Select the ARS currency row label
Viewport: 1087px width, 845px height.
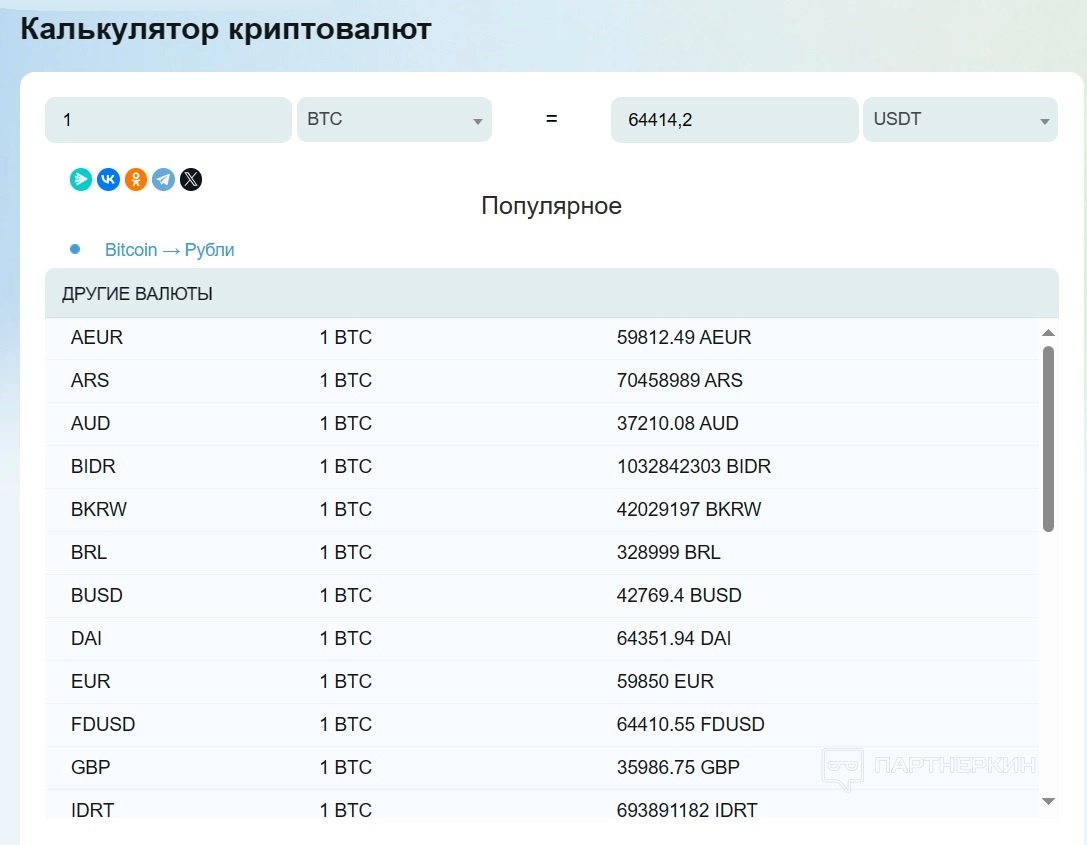click(x=89, y=381)
